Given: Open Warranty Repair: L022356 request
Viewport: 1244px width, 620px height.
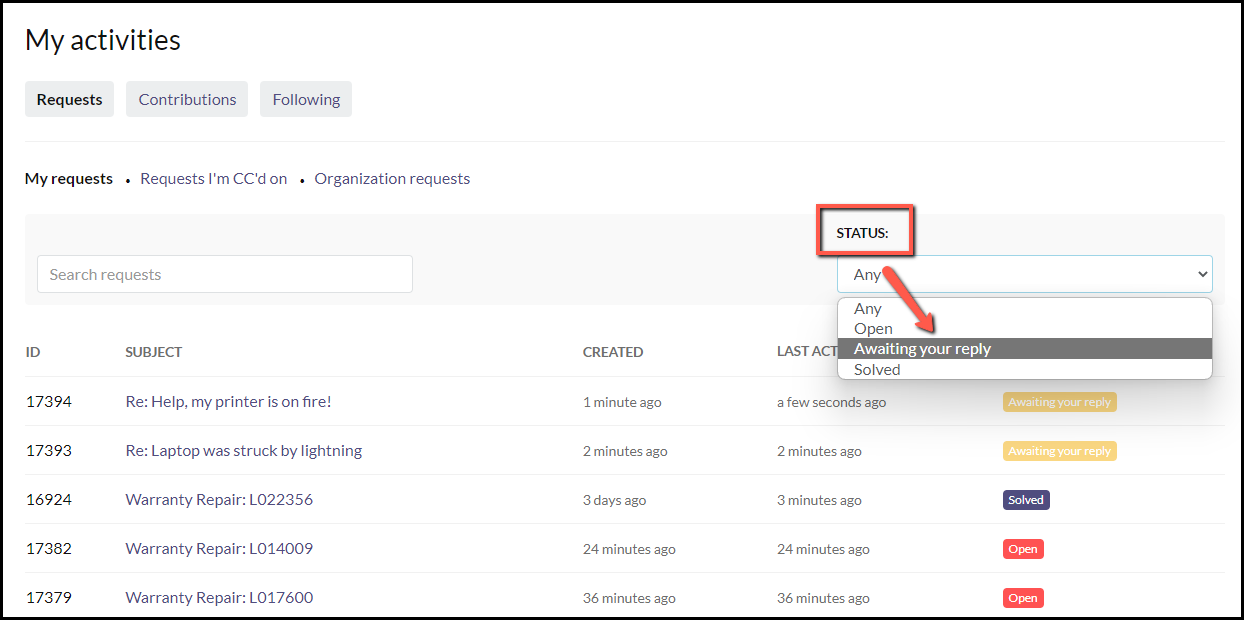Looking at the screenshot, I should [219, 500].
